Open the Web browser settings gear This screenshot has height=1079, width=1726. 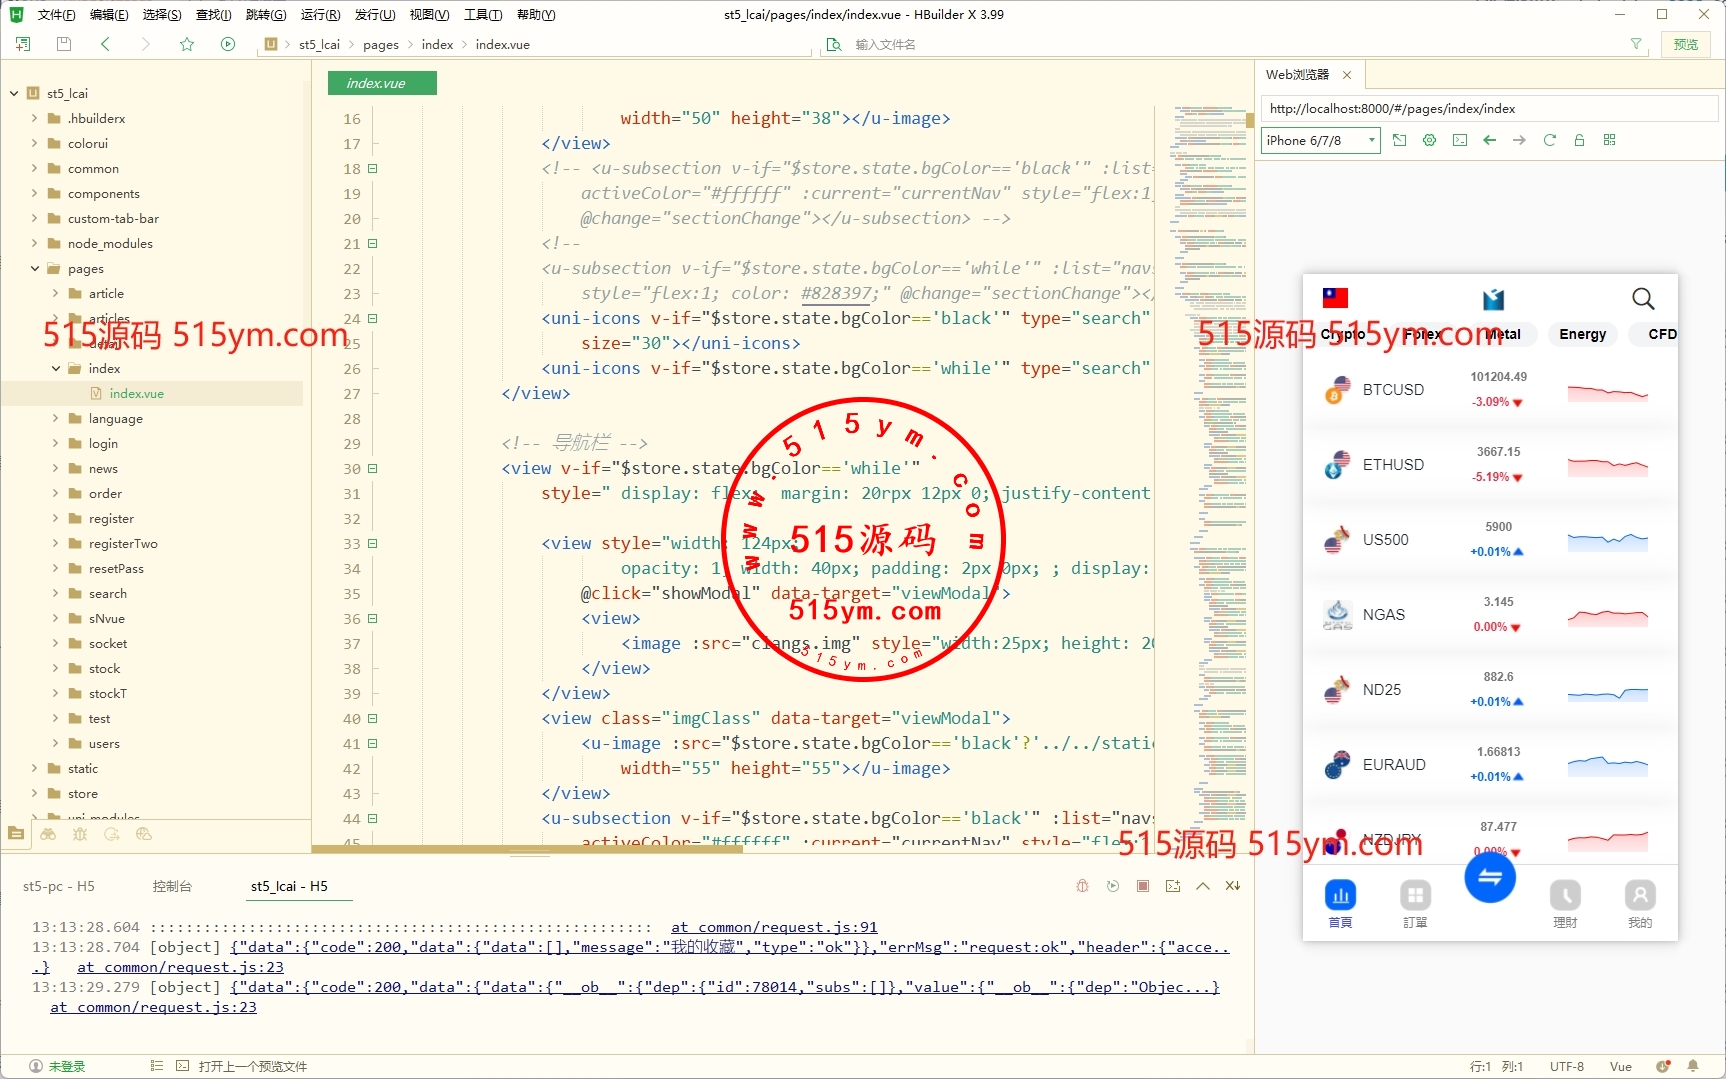click(x=1430, y=140)
